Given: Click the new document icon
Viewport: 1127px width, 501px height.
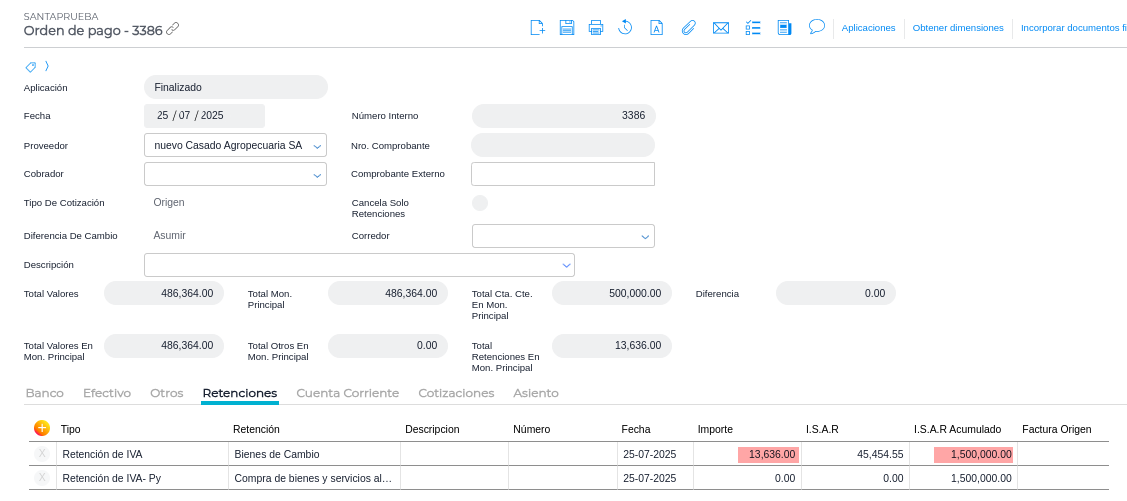Looking at the screenshot, I should pos(537,28).
